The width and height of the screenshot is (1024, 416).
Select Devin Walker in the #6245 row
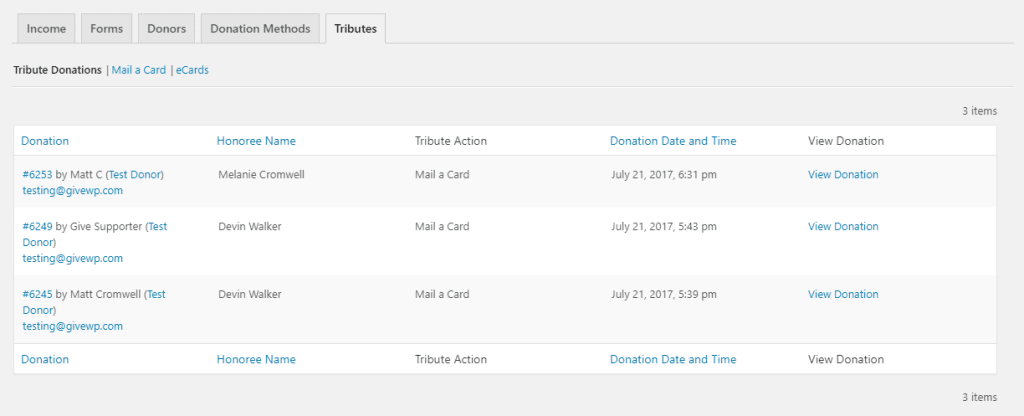click(x=250, y=294)
